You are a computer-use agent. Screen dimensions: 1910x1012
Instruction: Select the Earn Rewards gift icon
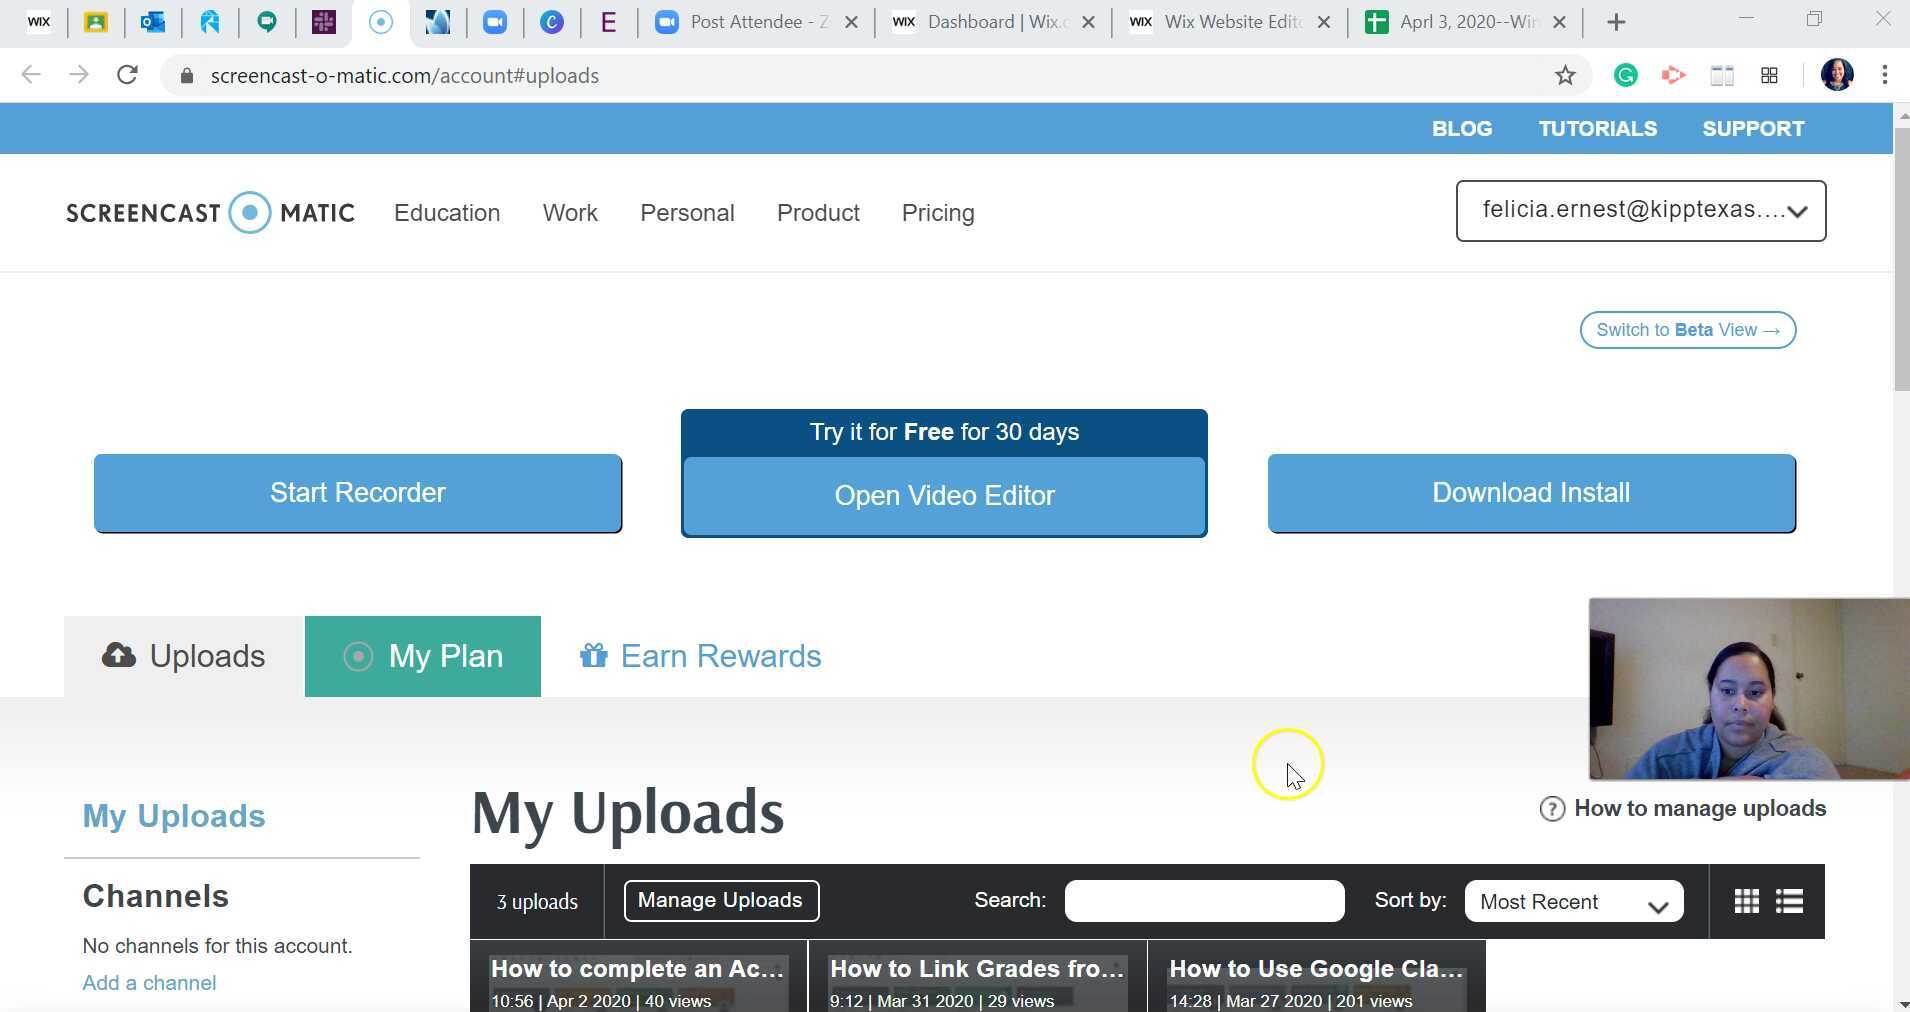pos(594,656)
